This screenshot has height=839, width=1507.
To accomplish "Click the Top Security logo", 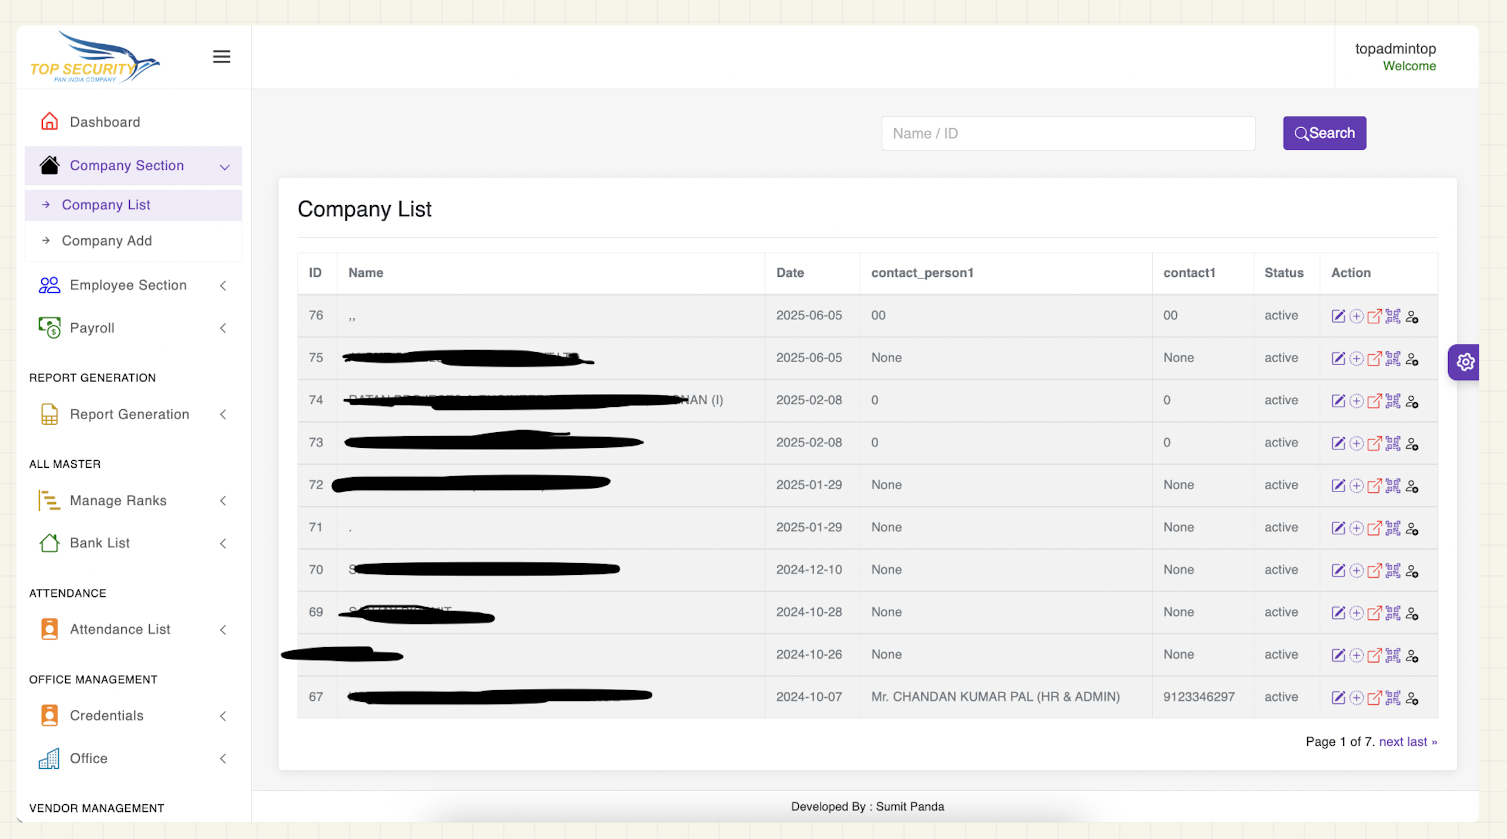I will pyautogui.click(x=95, y=58).
